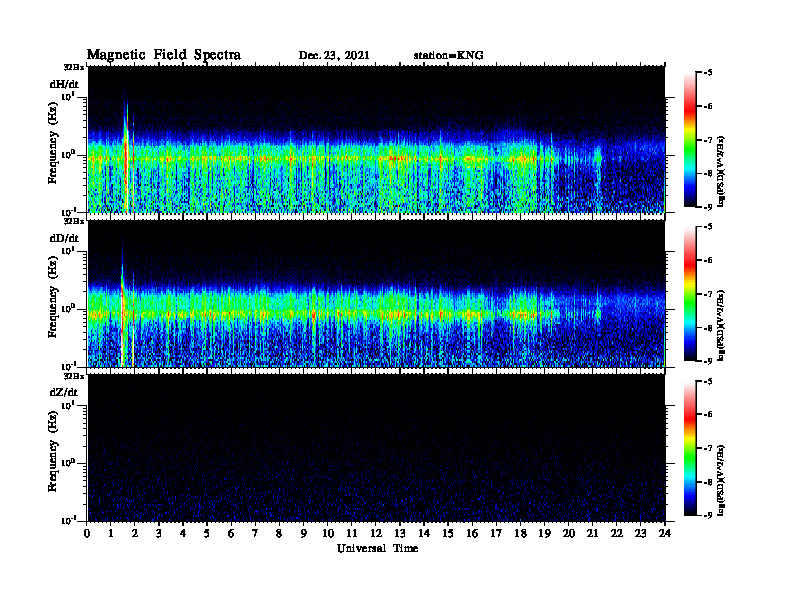Click the hour 1 tick label on time axis
This screenshot has width=792, height=612.
pyautogui.click(x=111, y=533)
